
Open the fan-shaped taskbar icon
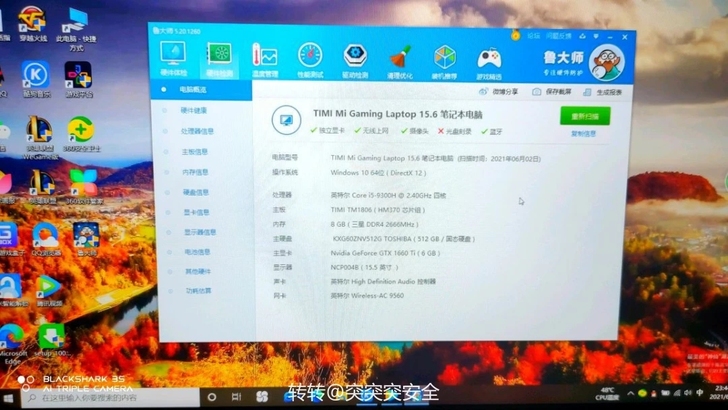[262, 397]
